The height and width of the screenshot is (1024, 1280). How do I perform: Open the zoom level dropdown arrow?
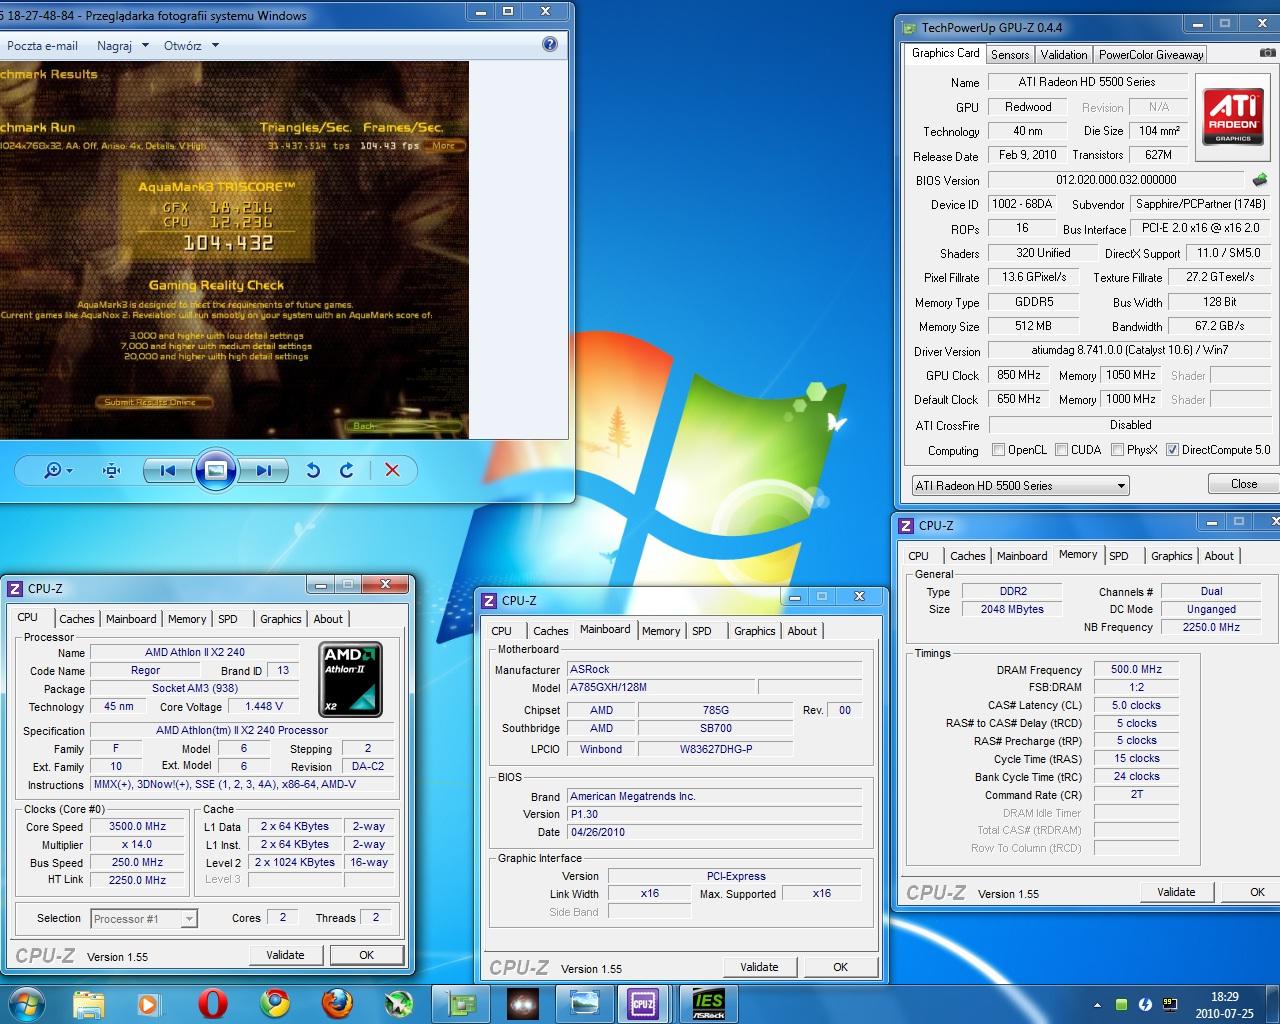tap(69, 471)
